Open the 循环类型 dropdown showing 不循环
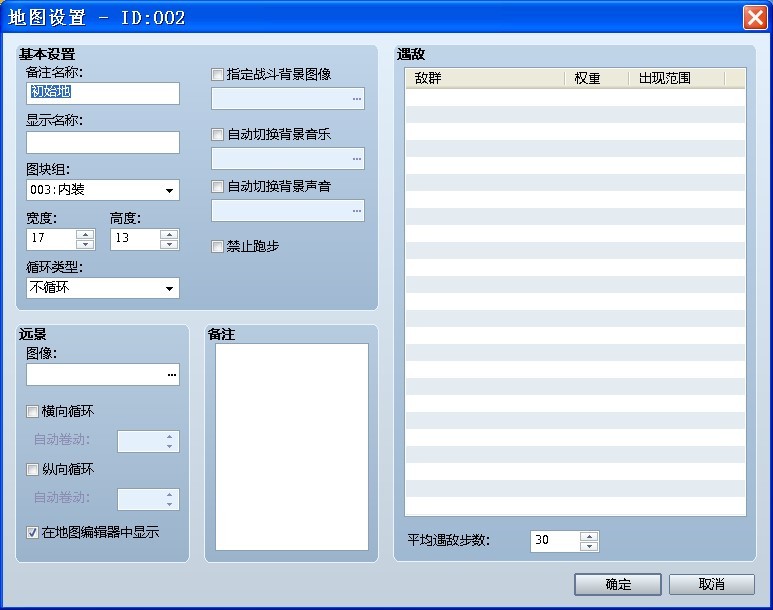The height and width of the screenshot is (610, 773). click(x=103, y=287)
